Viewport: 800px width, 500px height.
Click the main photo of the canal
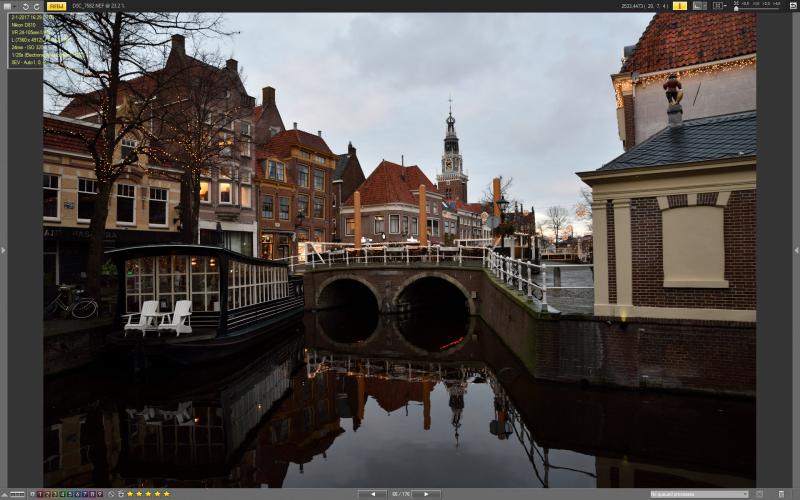click(399, 250)
